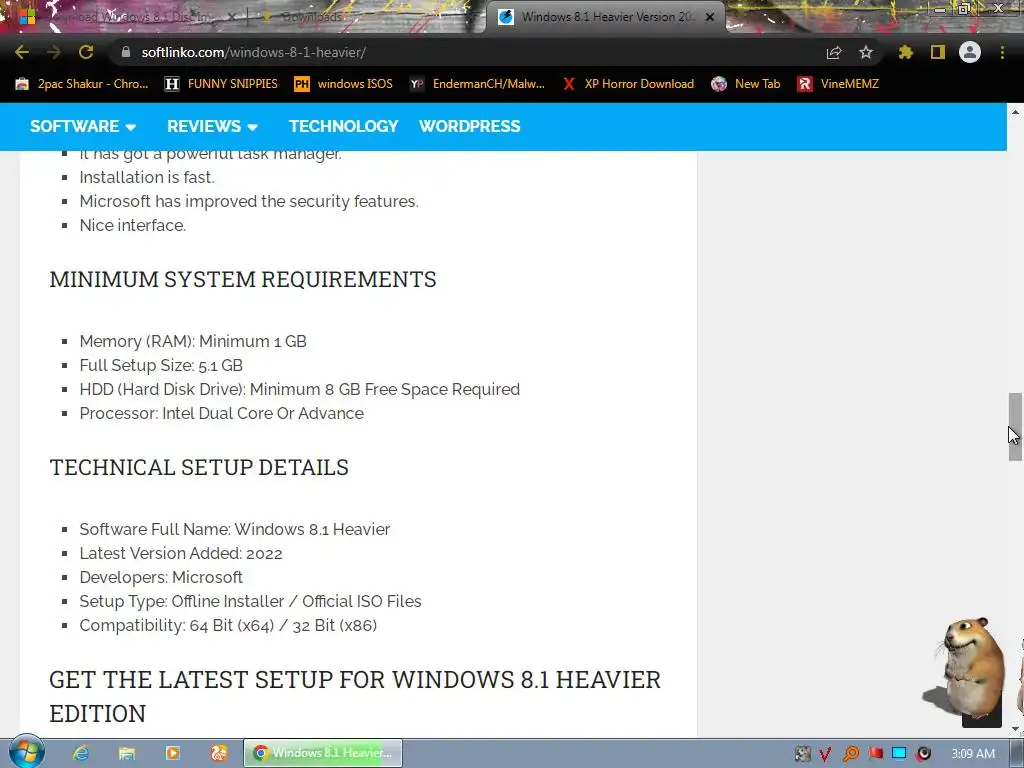Viewport: 1024px width, 768px height.
Task: Open the orange UC Browser taskbar icon
Action: point(219,753)
